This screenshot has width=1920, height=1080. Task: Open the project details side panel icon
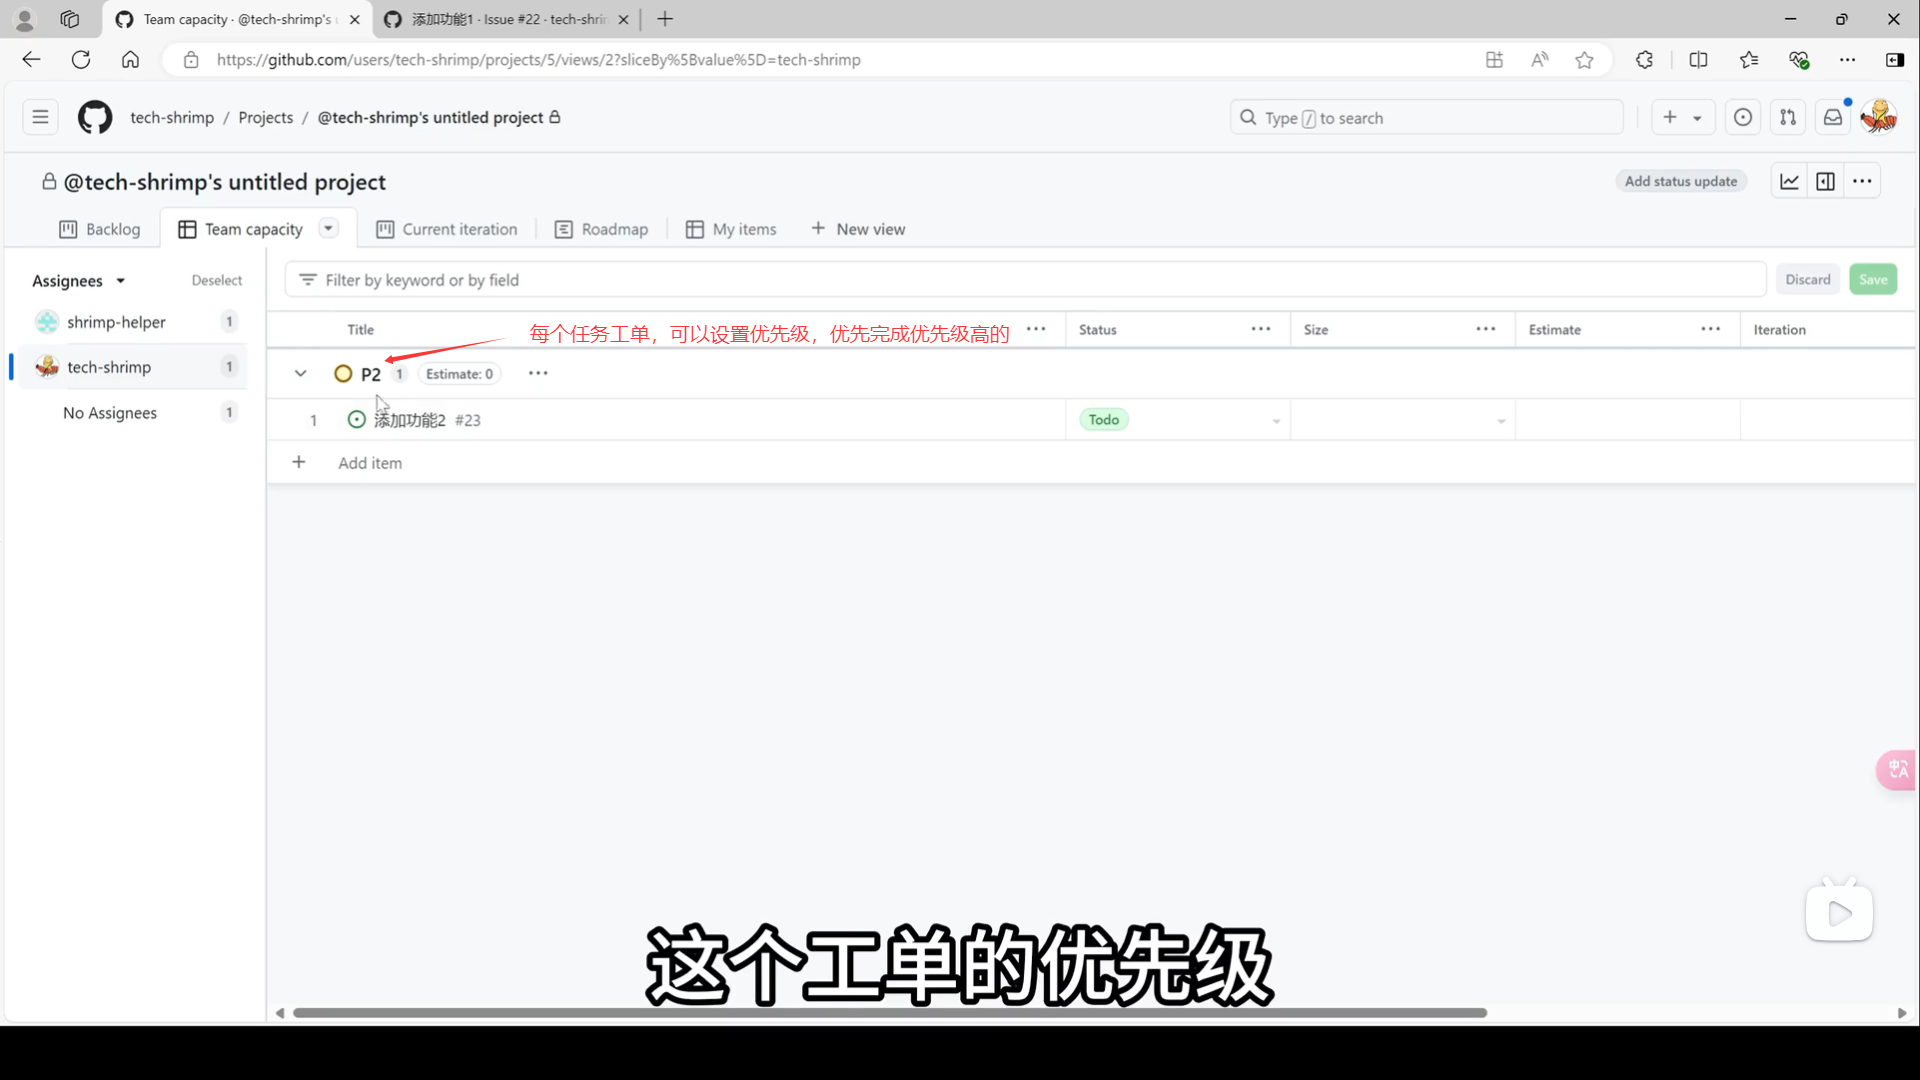pos(1825,181)
